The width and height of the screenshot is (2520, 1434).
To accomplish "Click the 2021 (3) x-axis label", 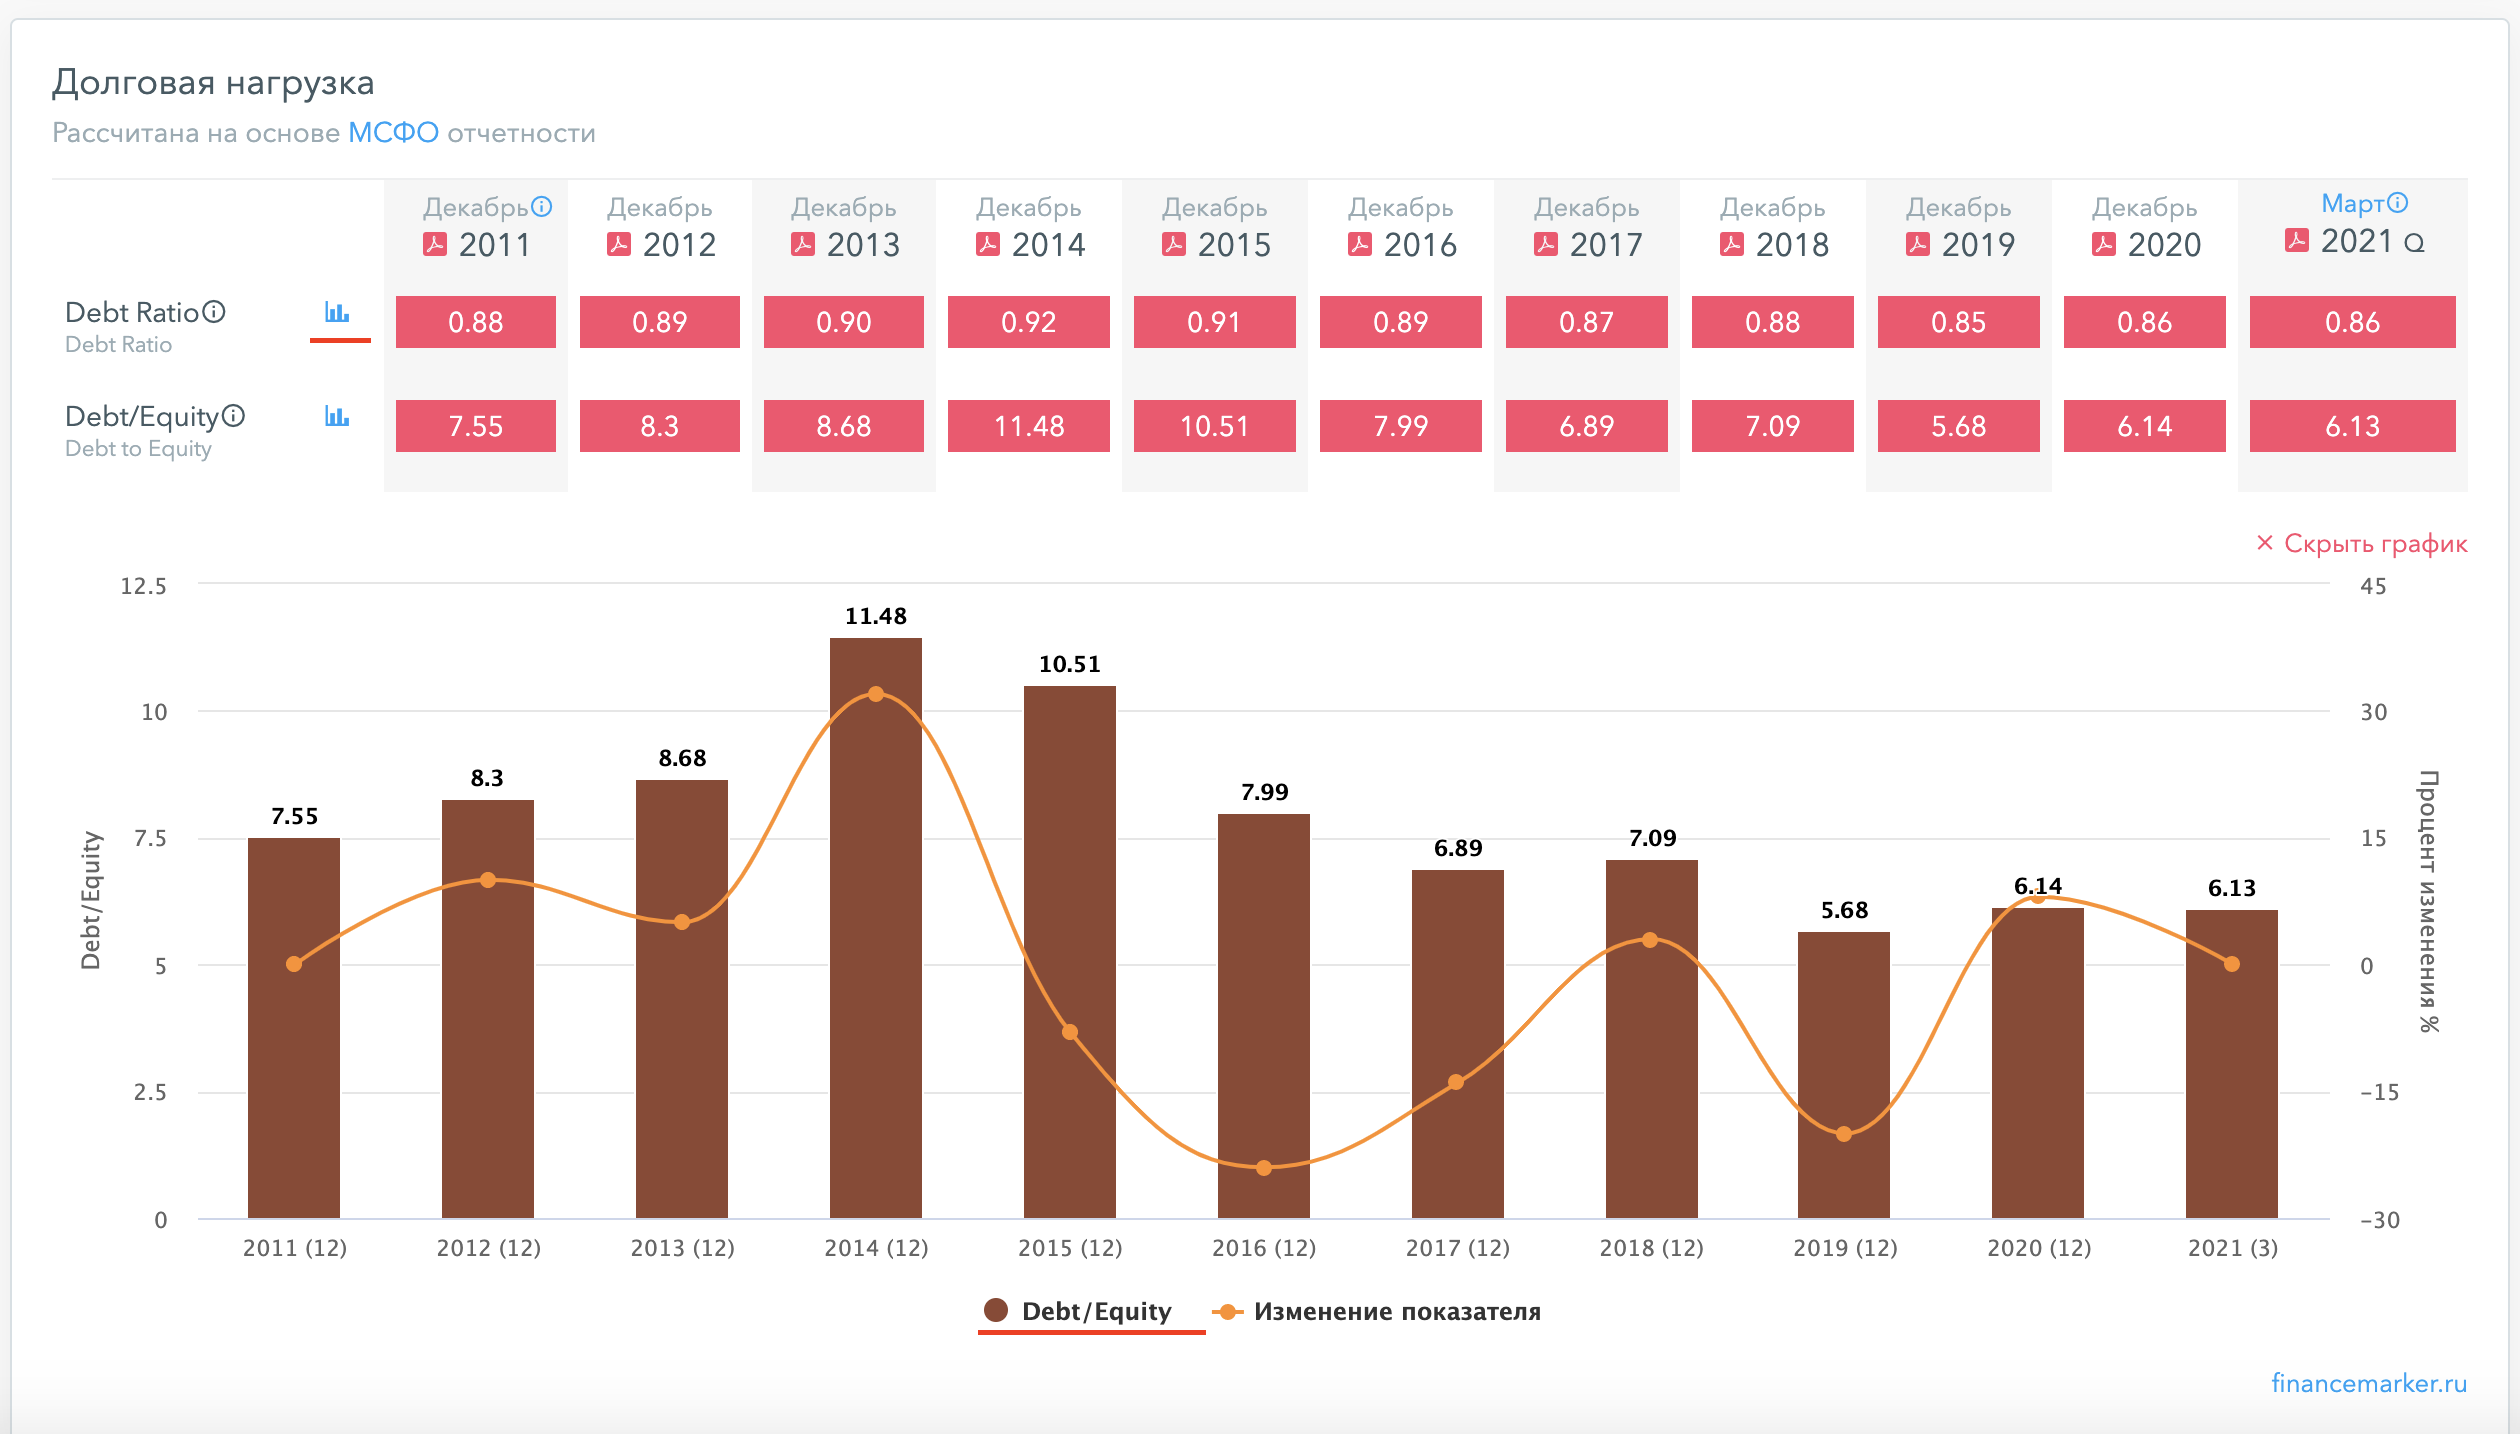I will [2233, 1248].
